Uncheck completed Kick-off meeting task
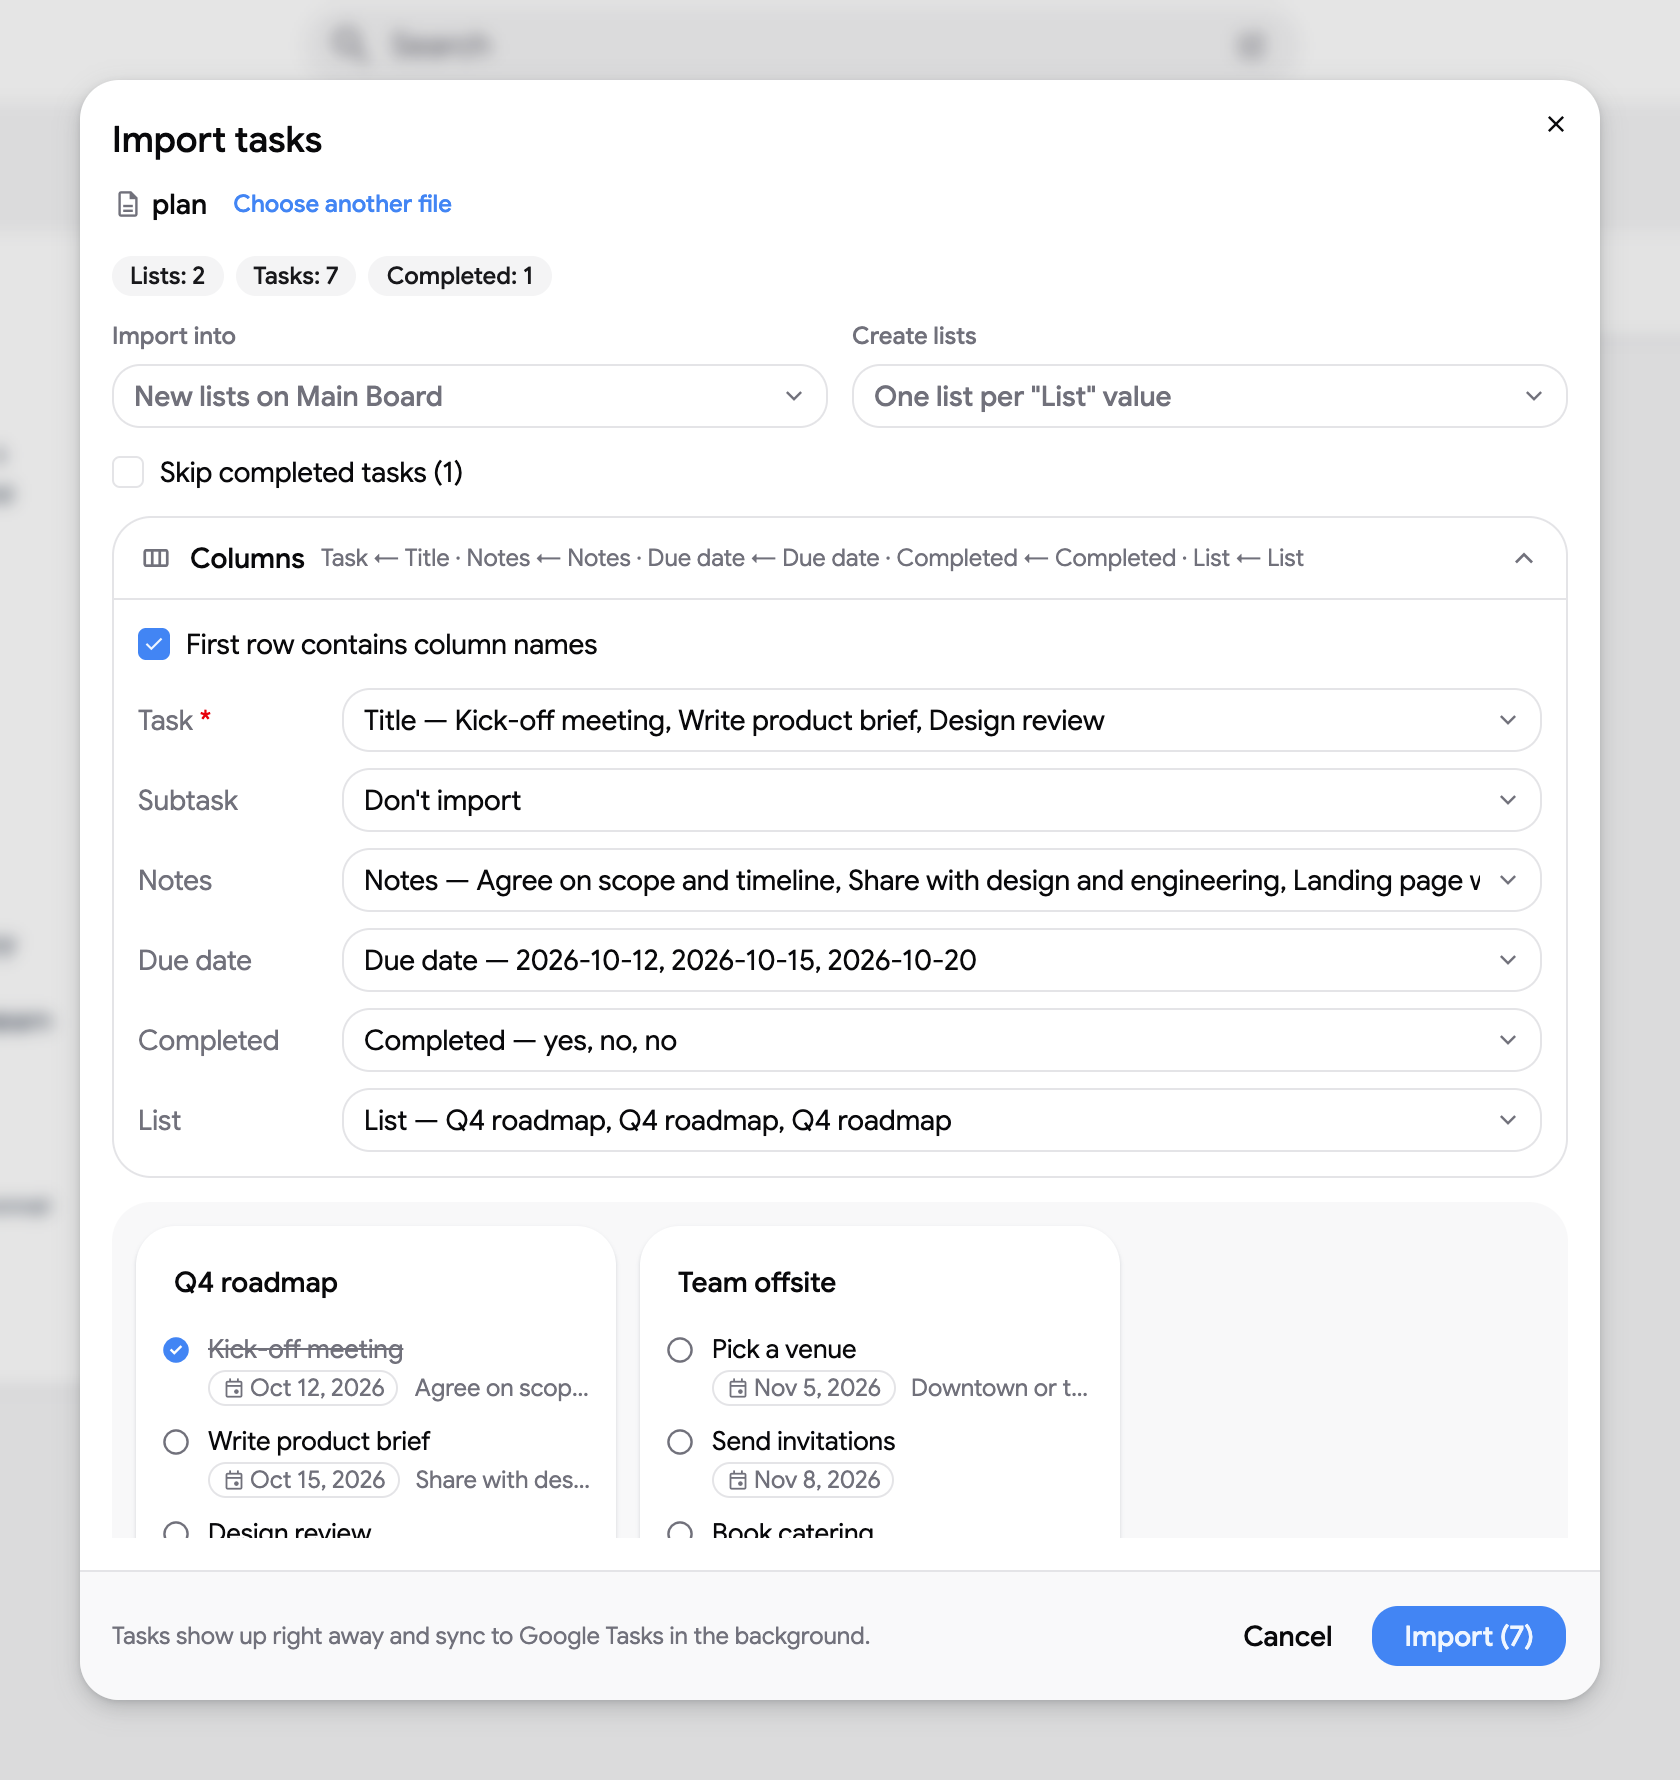This screenshot has height=1780, width=1680. coord(176,1350)
